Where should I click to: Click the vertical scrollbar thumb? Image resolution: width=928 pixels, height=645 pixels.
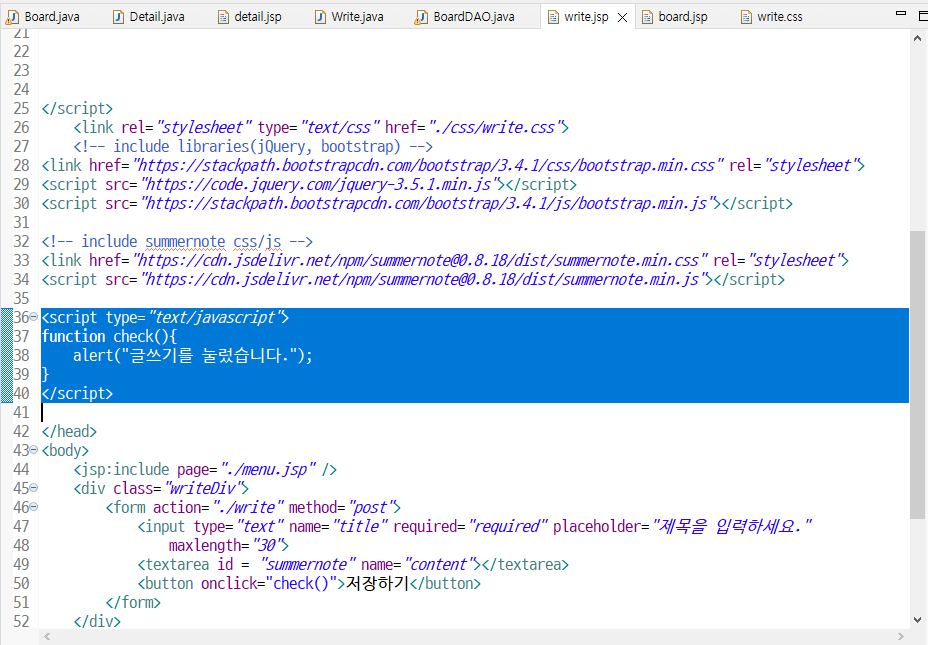pos(917,375)
